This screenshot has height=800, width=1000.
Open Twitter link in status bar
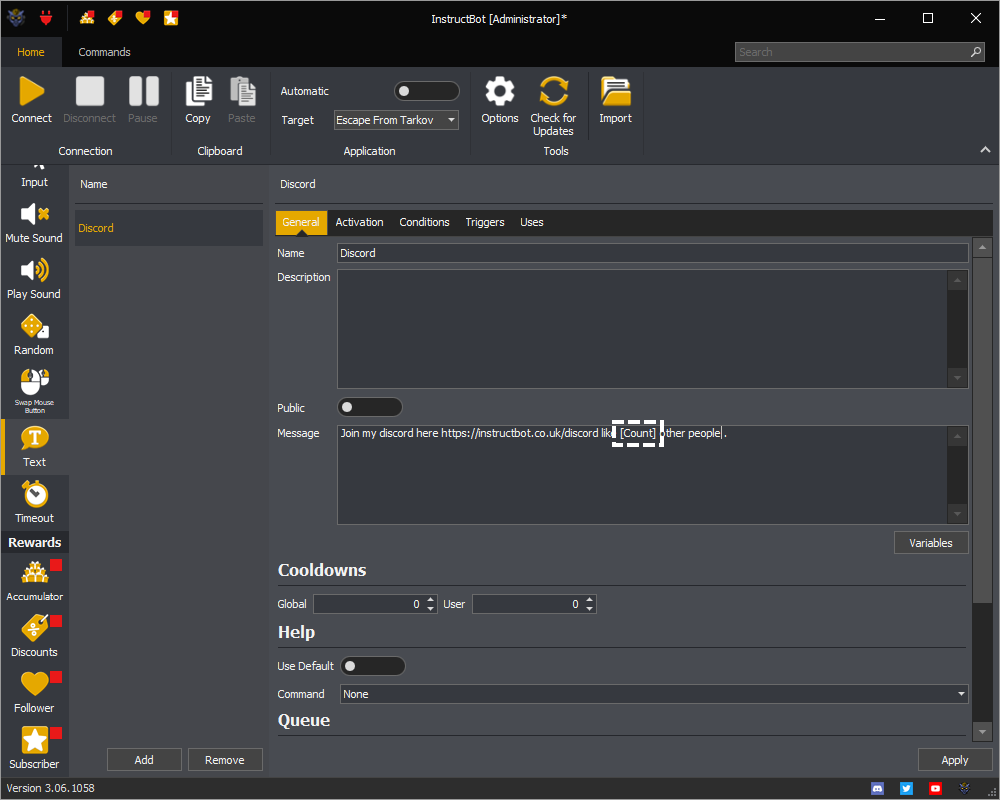click(x=906, y=789)
